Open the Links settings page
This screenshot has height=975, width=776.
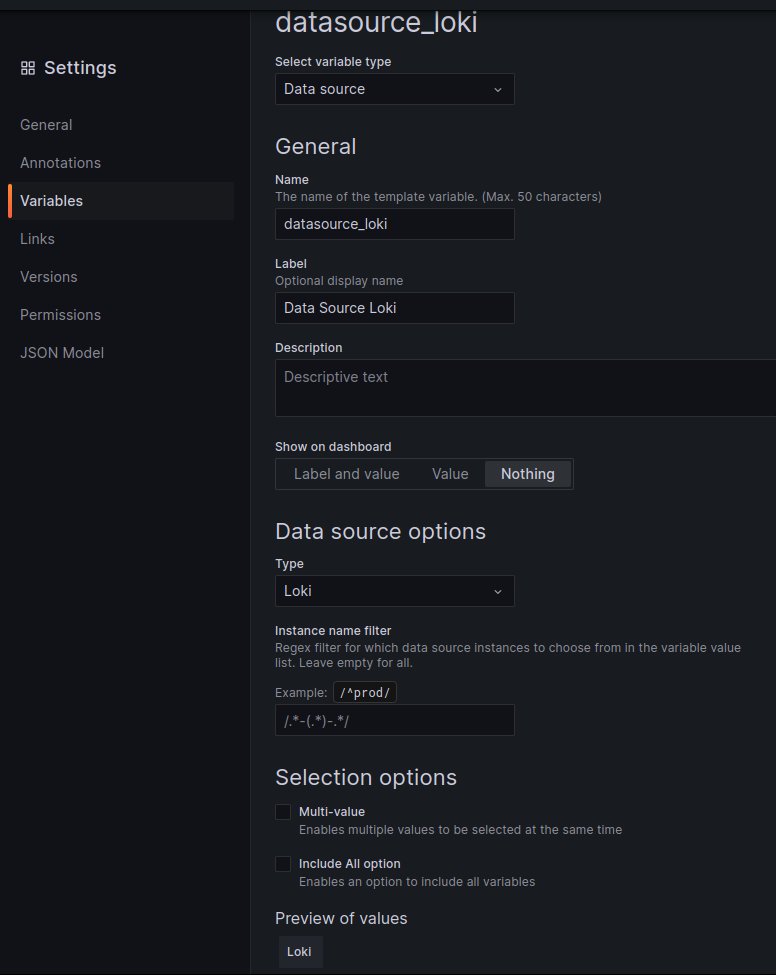point(37,239)
